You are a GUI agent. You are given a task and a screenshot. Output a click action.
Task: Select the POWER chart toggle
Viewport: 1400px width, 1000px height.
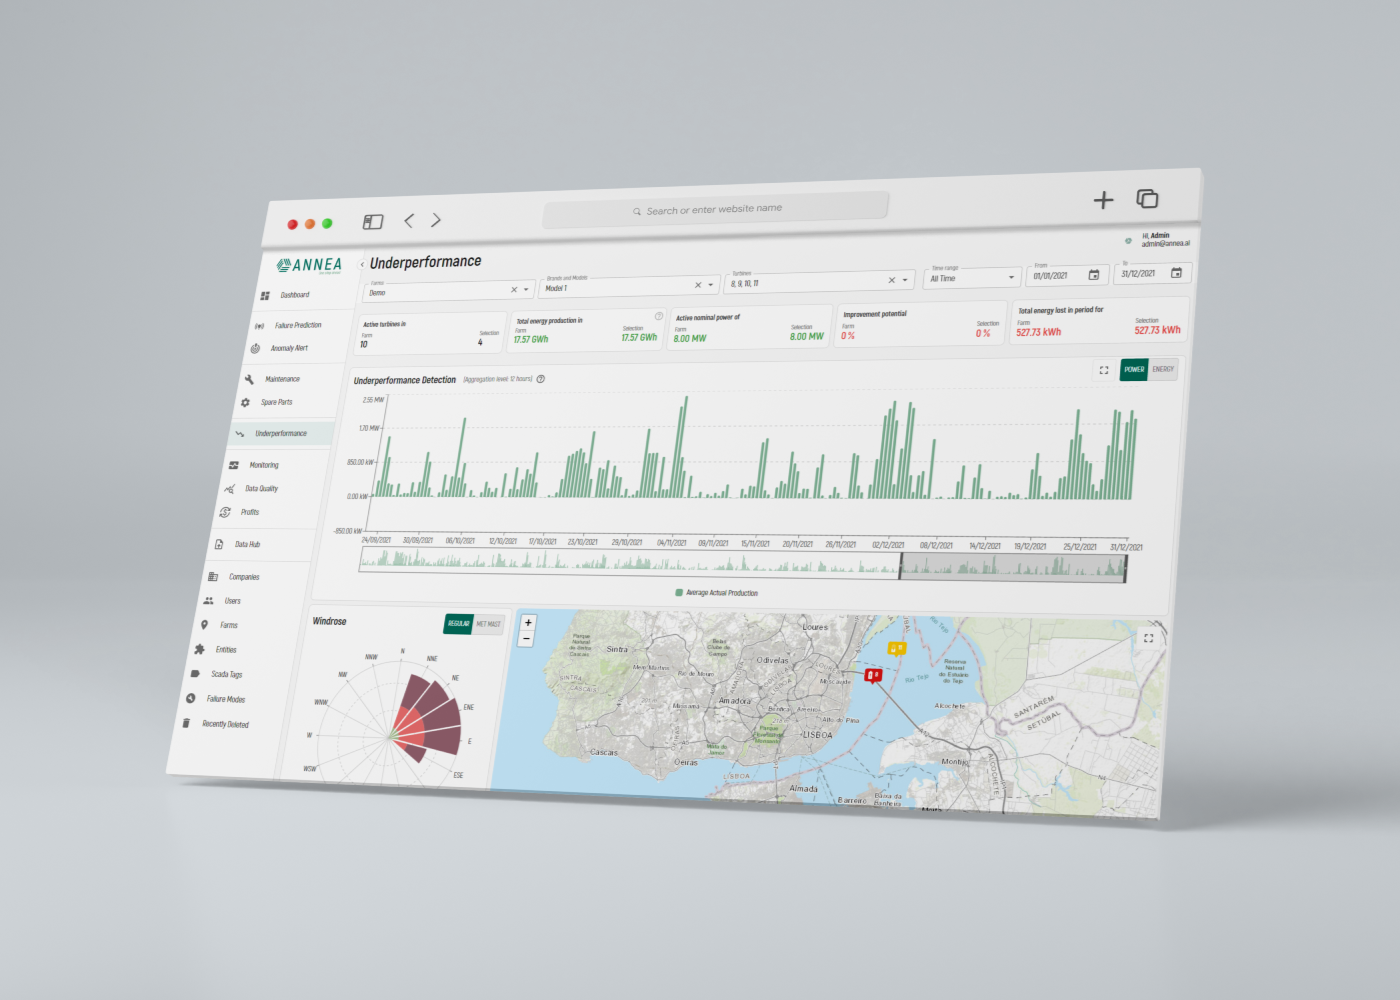pos(1134,369)
